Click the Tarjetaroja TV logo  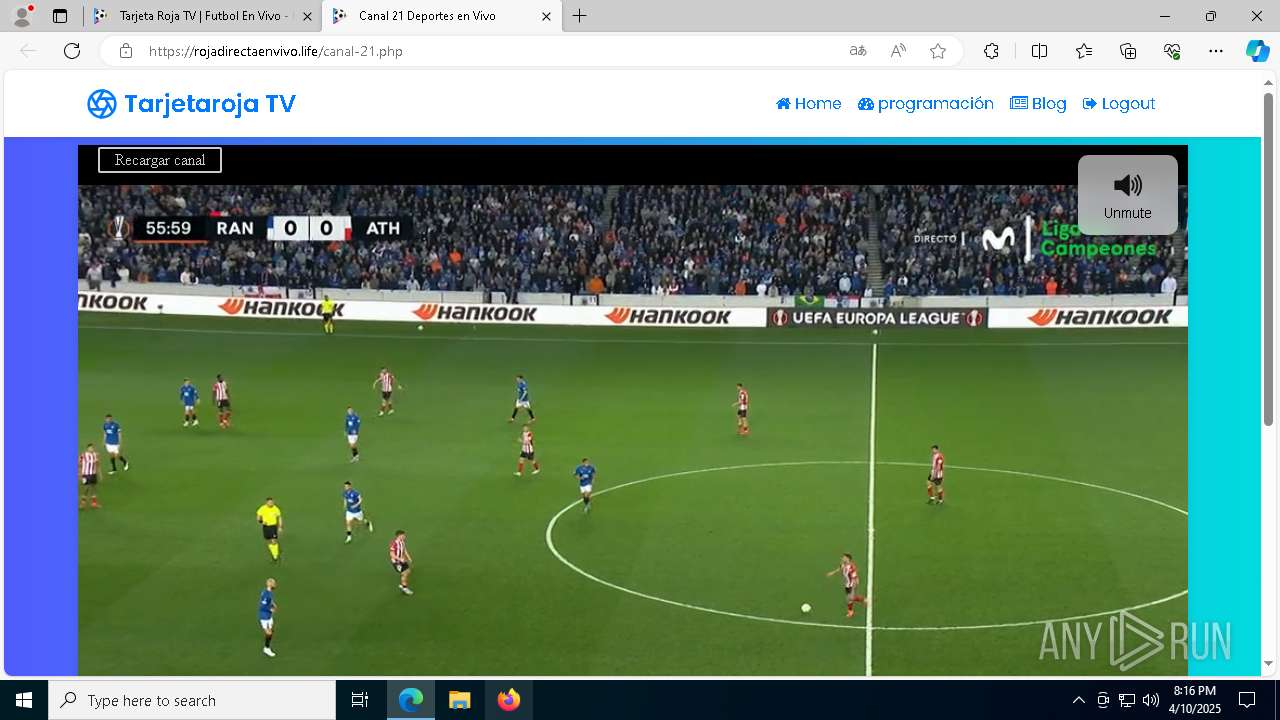(191, 104)
